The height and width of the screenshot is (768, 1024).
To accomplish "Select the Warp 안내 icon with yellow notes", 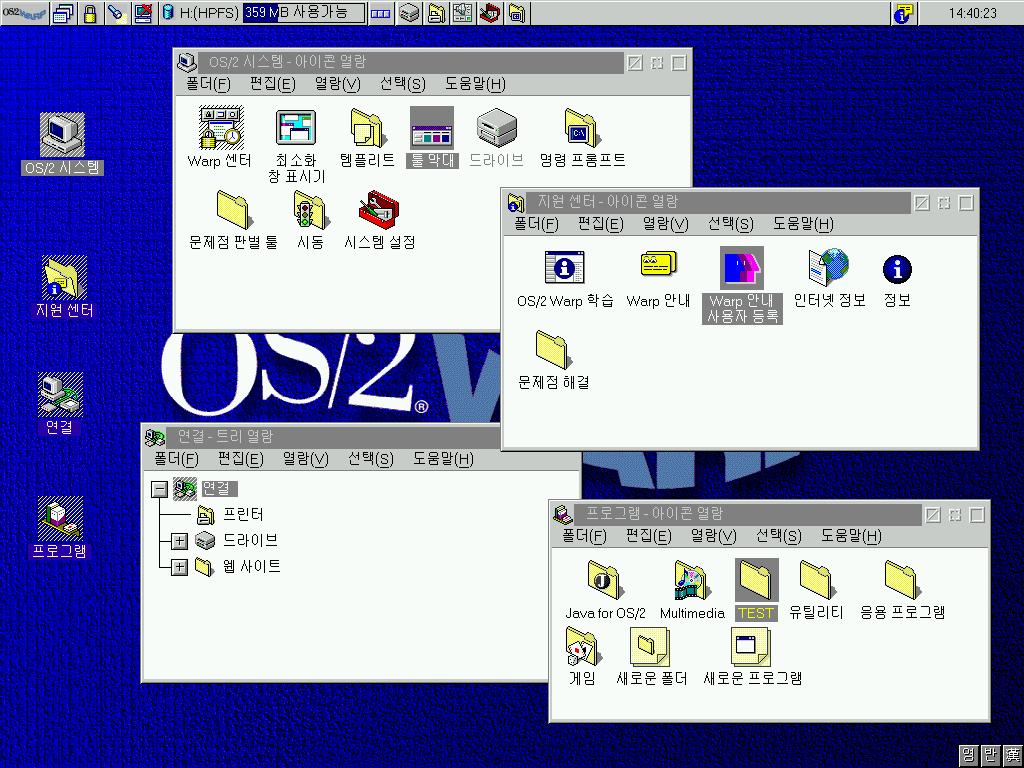I will (658, 278).
